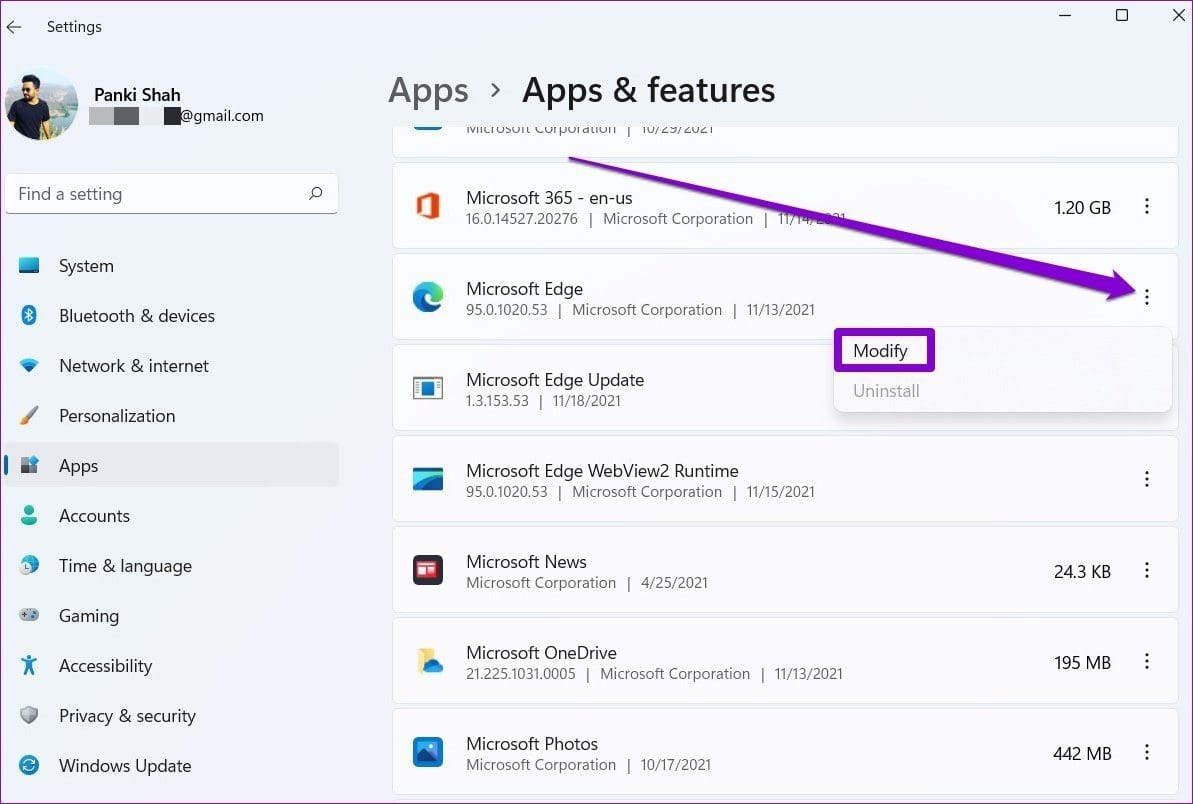The width and height of the screenshot is (1193, 804).
Task: Open more options for Microsoft News
Action: click(1147, 570)
